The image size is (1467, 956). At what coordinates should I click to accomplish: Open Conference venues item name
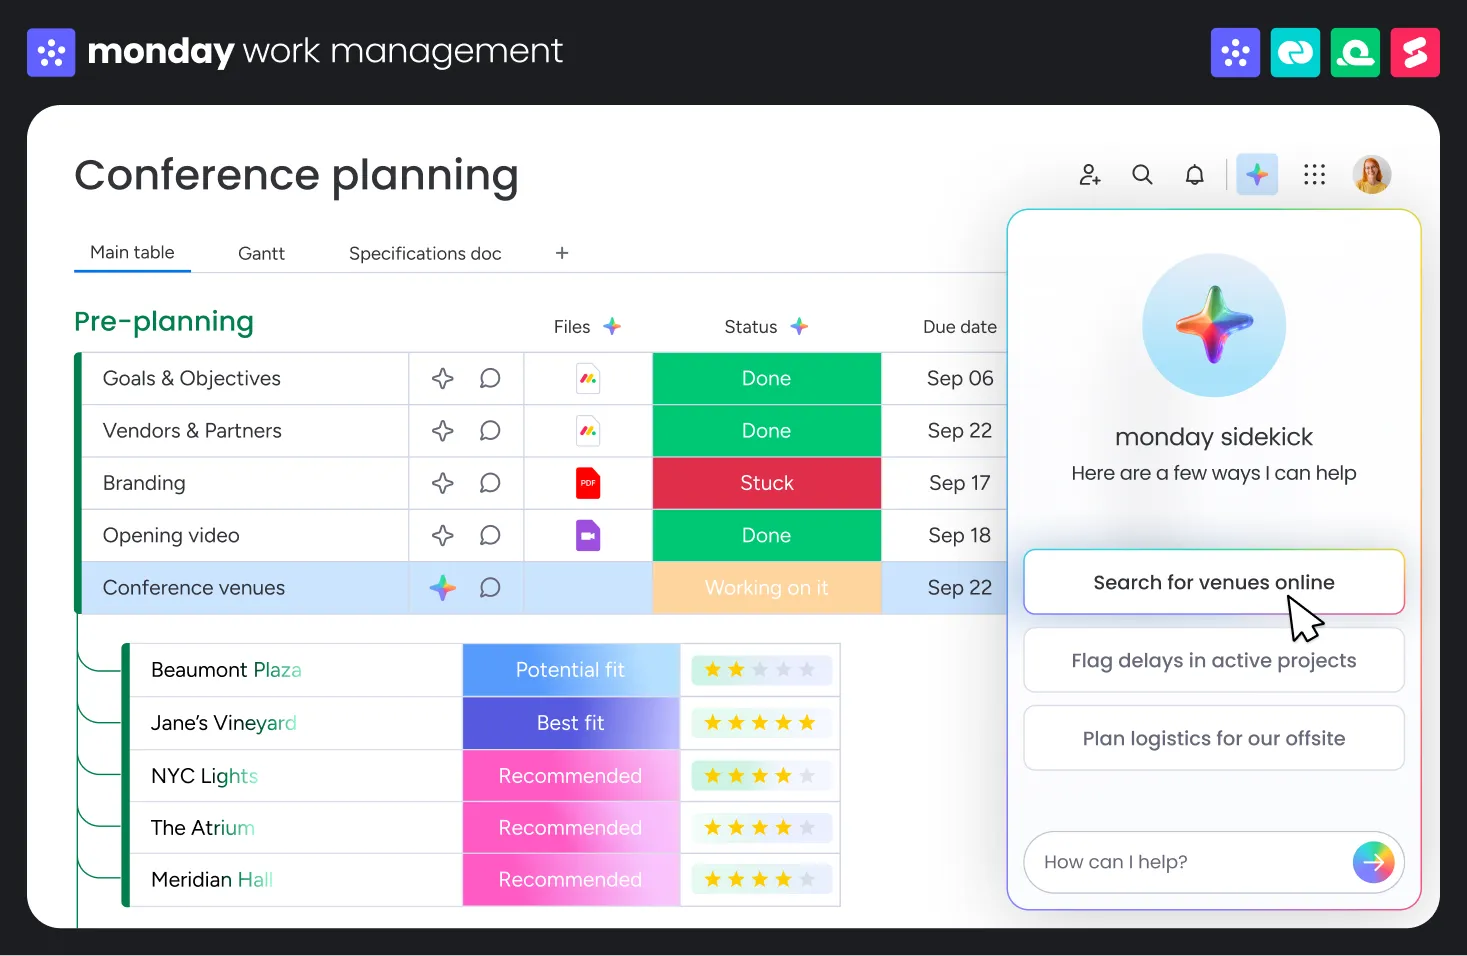(x=194, y=588)
